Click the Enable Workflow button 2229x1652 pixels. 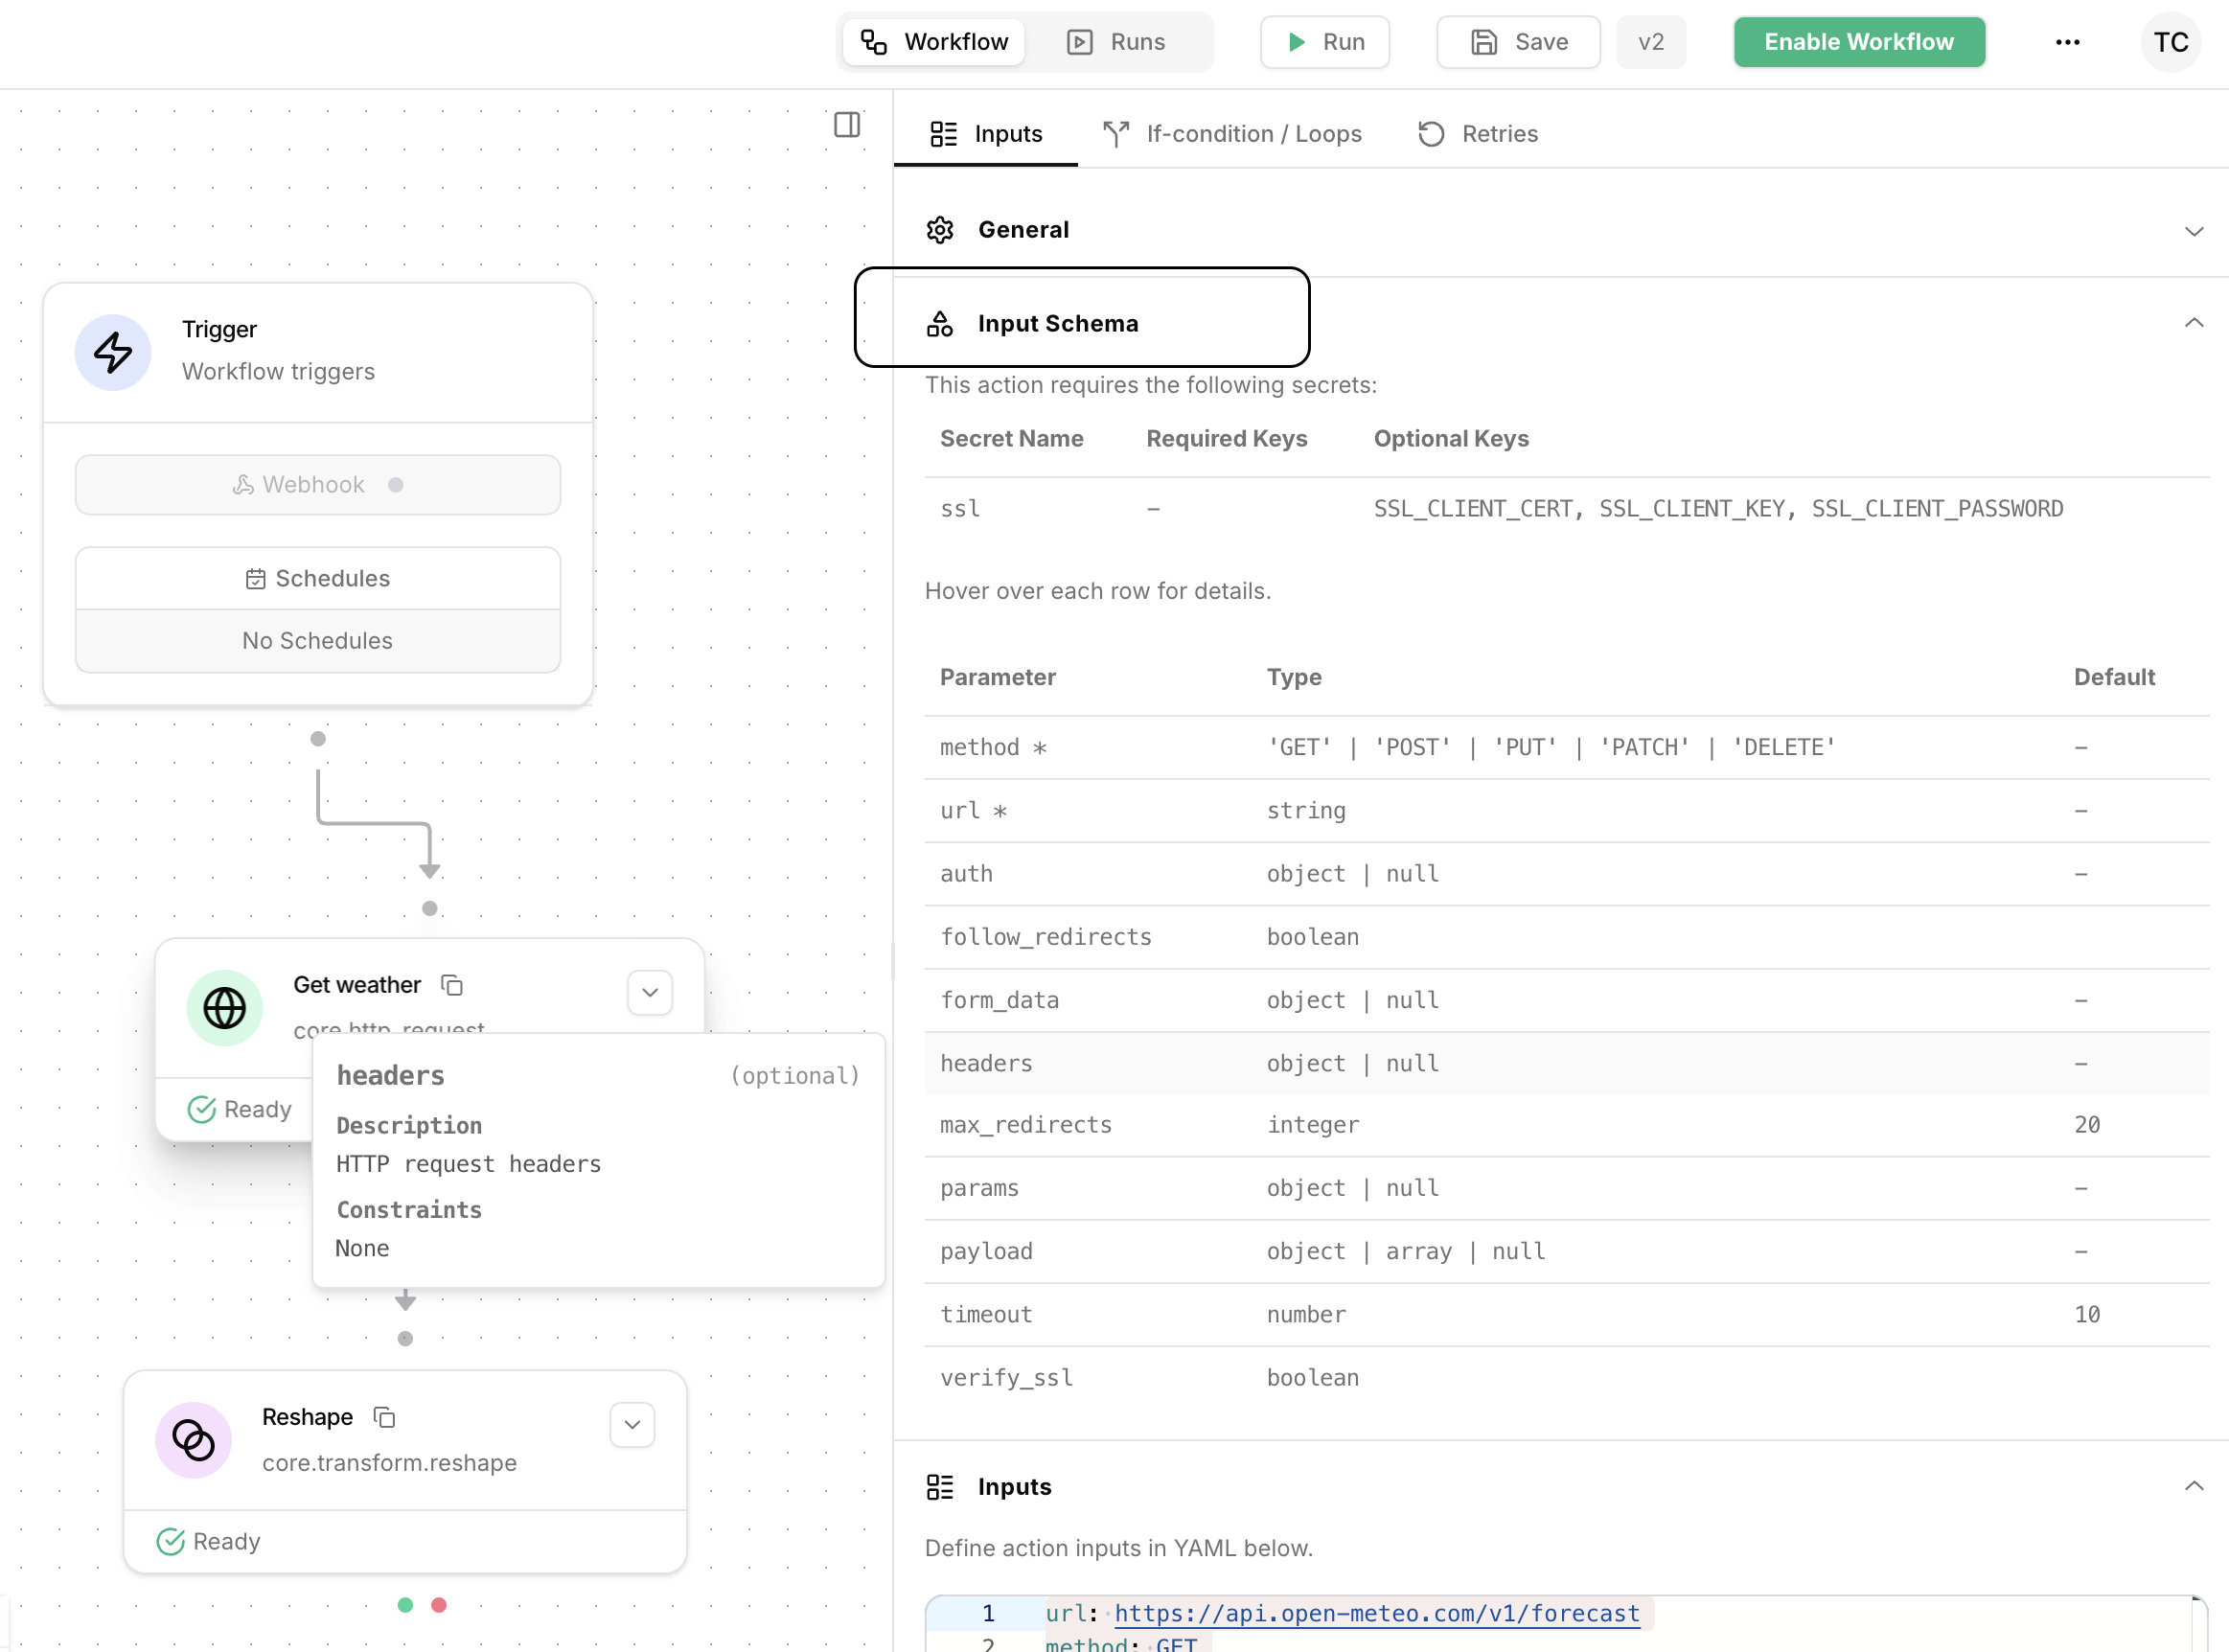coord(1858,42)
